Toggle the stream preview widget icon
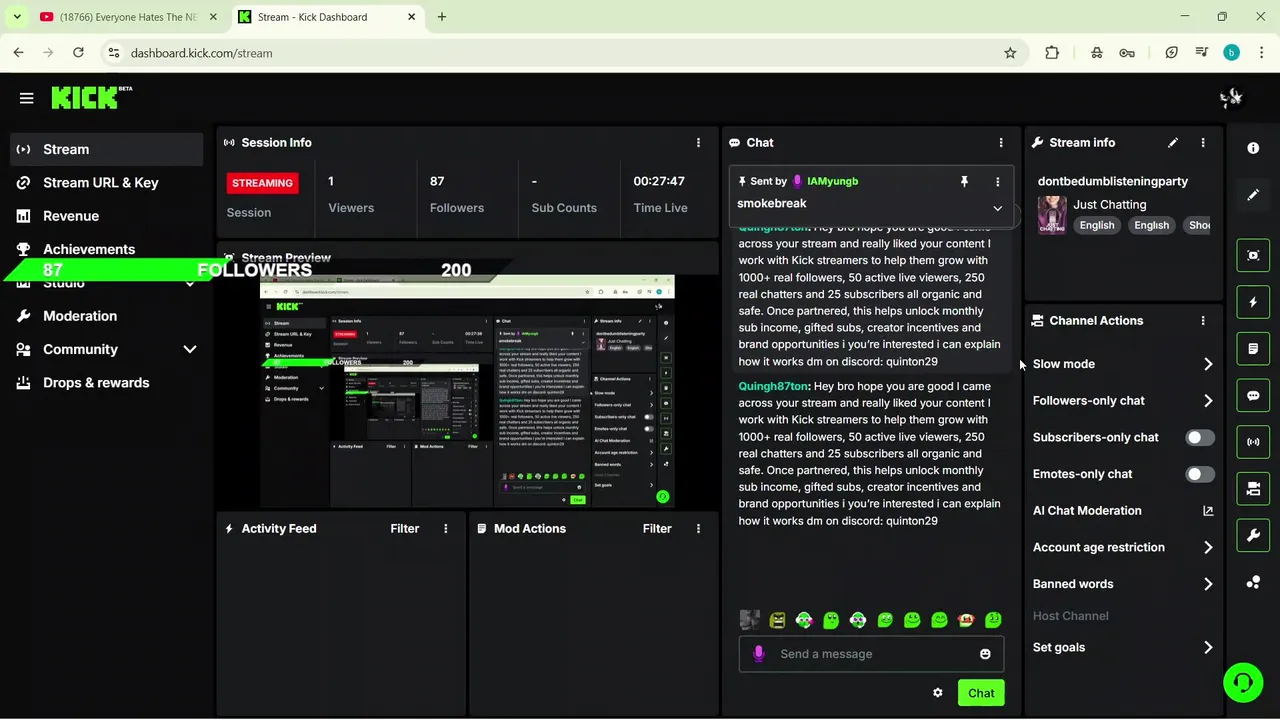The image size is (1280, 720). [x=1253, y=255]
